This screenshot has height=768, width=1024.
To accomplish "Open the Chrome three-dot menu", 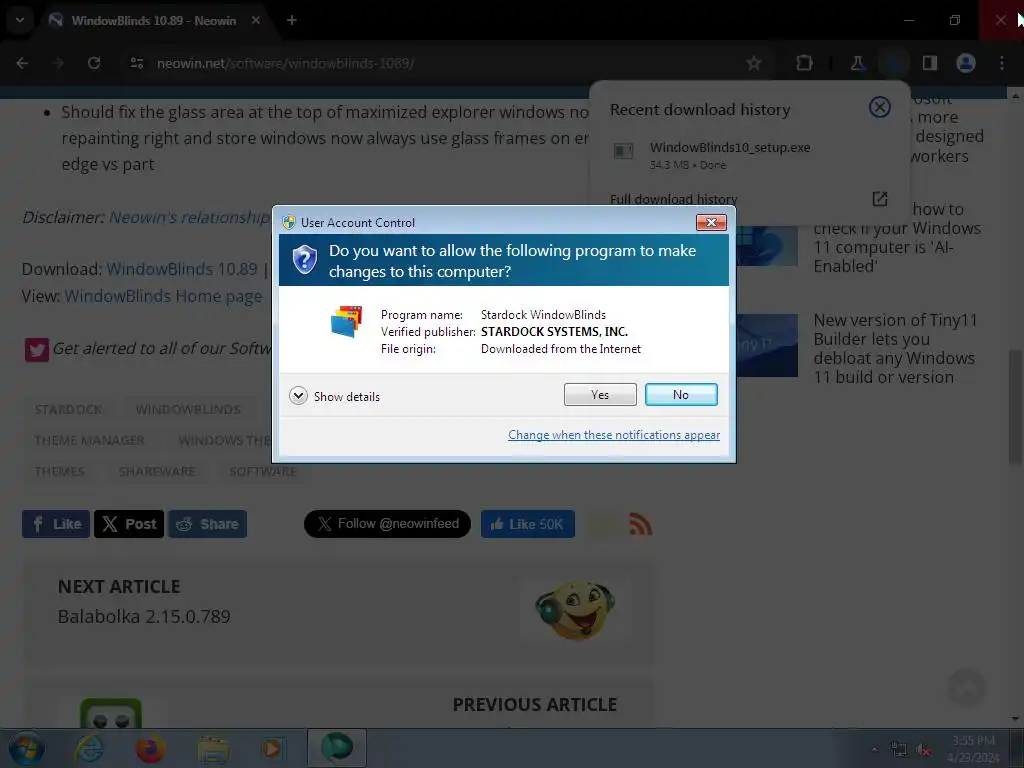I will [1002, 63].
